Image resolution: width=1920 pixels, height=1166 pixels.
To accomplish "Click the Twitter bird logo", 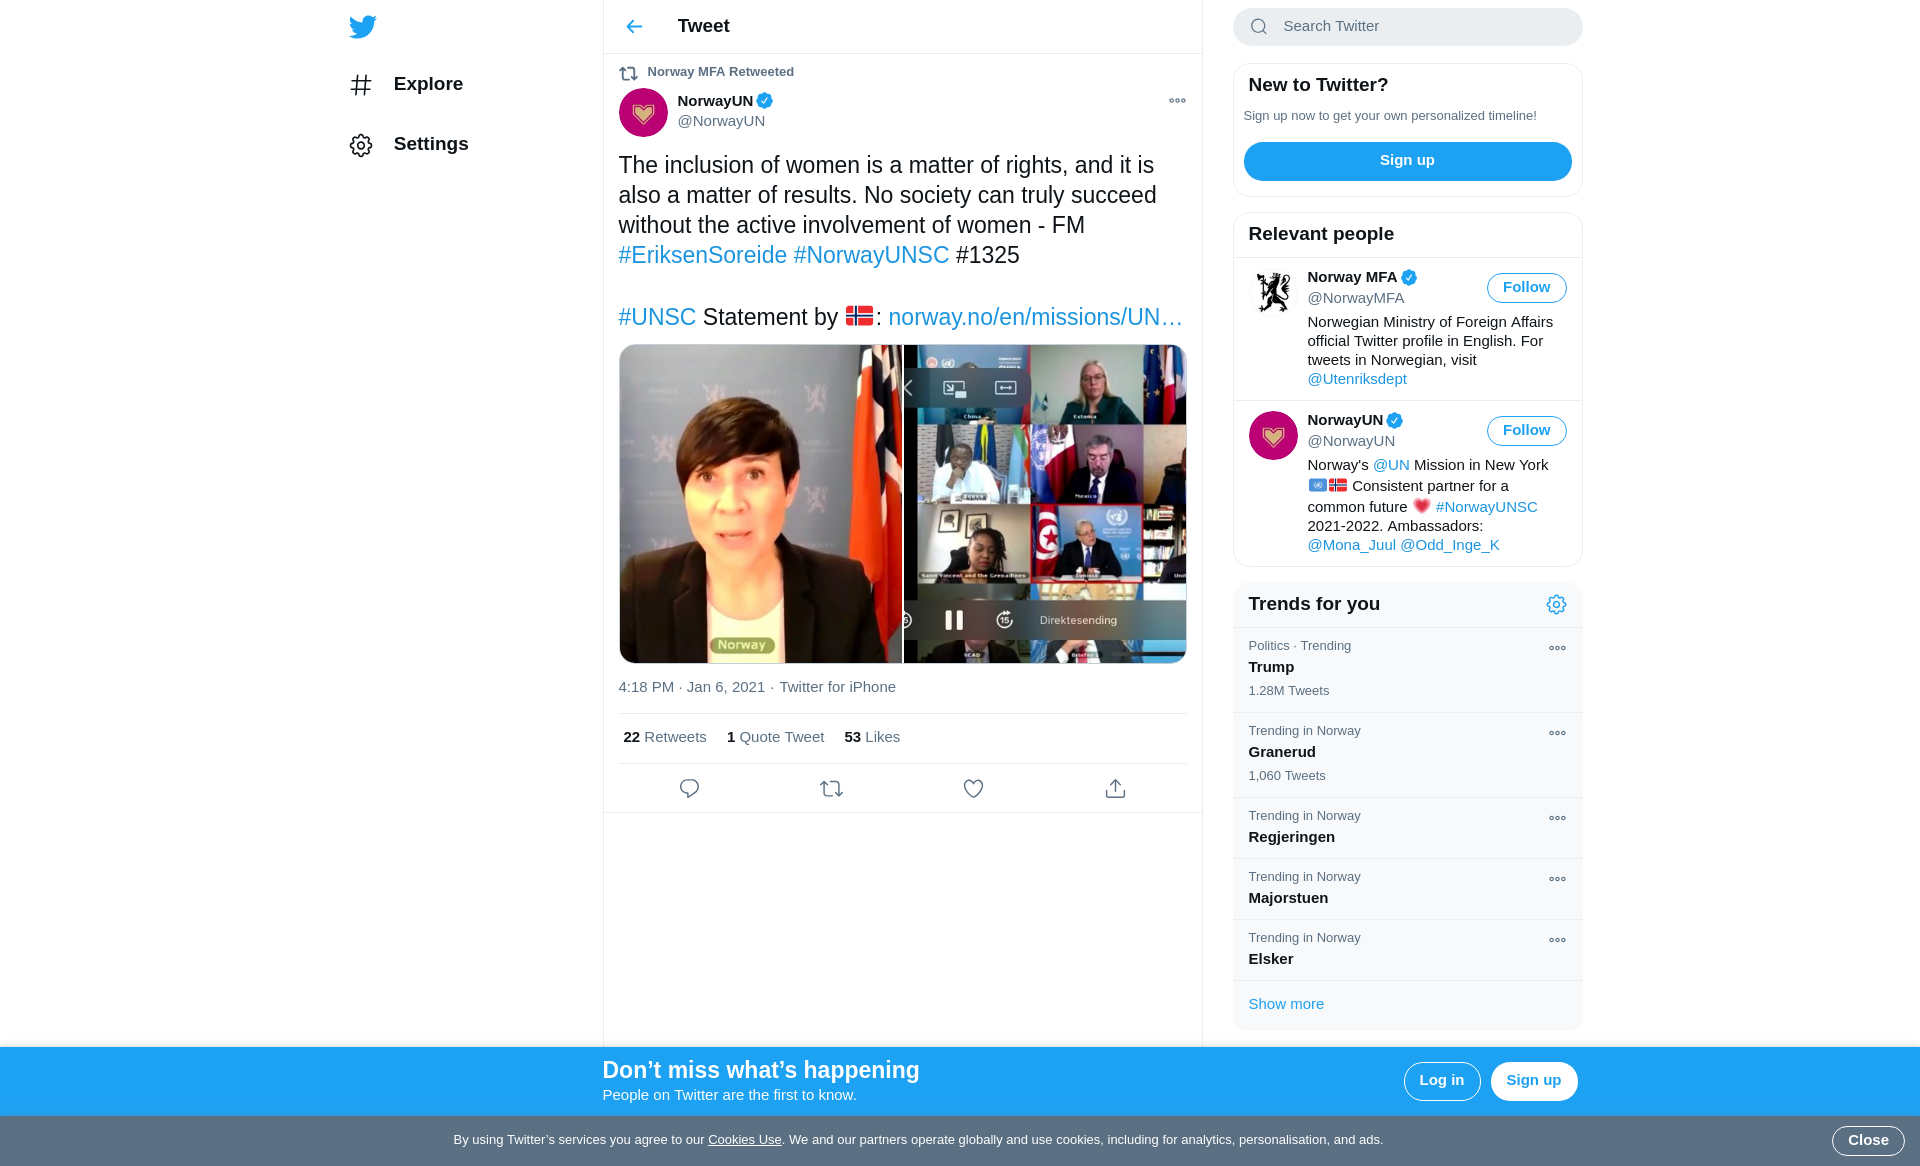I will (x=362, y=27).
